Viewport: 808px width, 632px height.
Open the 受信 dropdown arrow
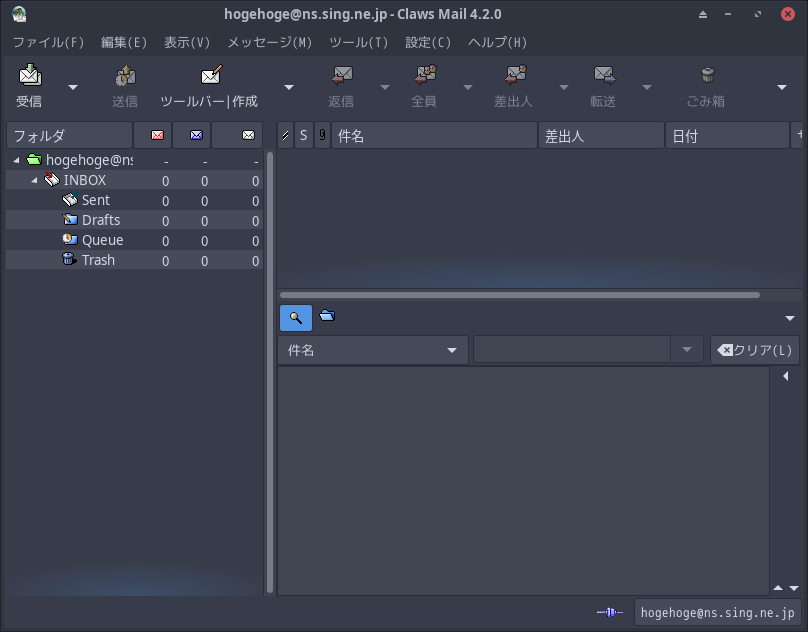[73, 87]
